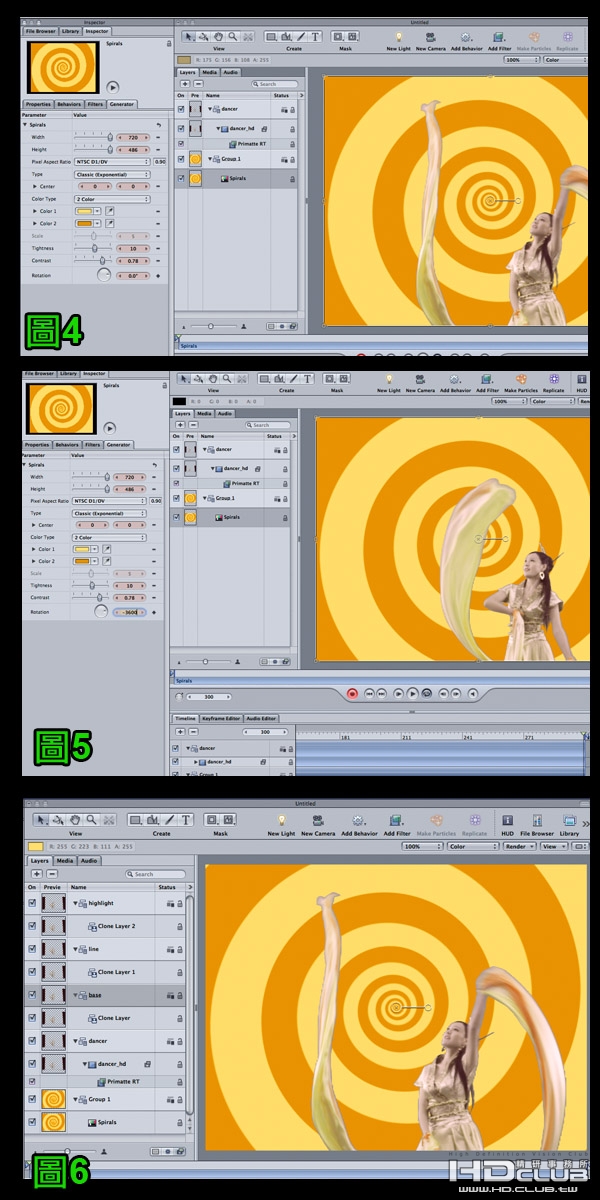Open the View dropdown in bottom screenshot
The height and width of the screenshot is (1200, 600).
click(554, 846)
